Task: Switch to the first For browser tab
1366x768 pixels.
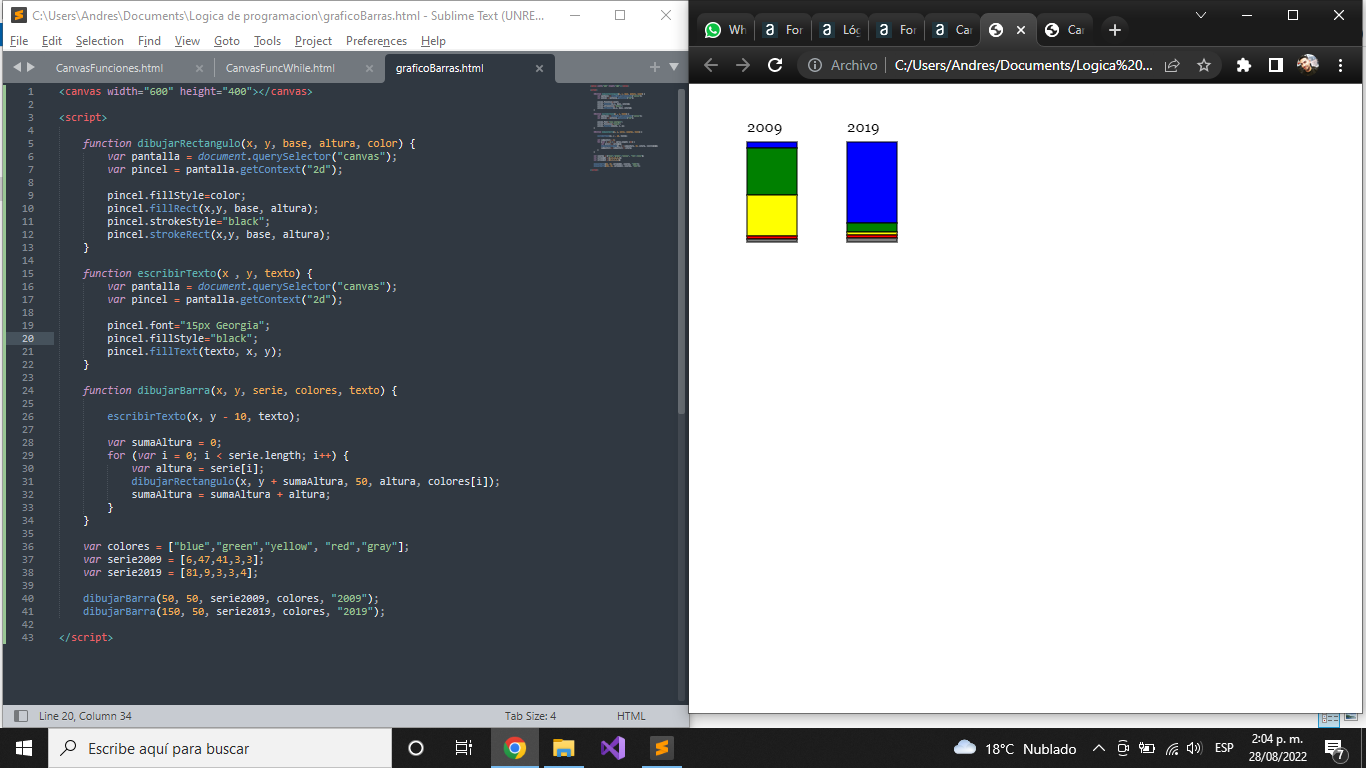Action: tap(782, 30)
